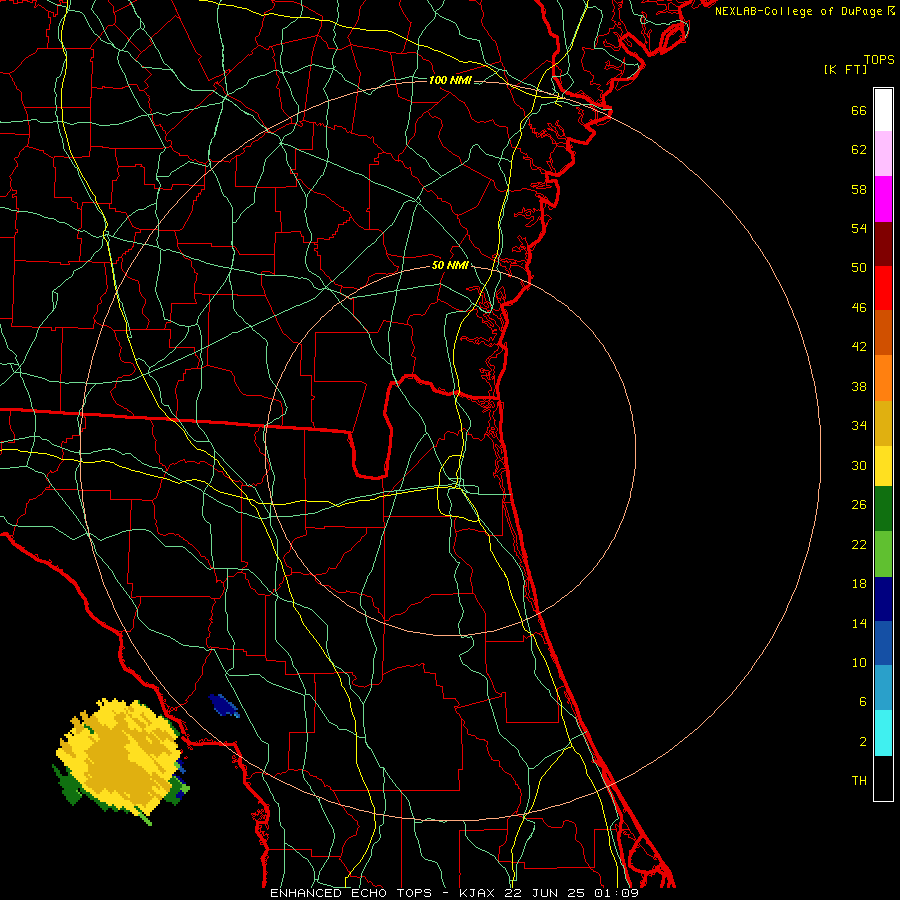Click the black TH threshold legend swatch
Screen dimensions: 900x900
click(883, 778)
